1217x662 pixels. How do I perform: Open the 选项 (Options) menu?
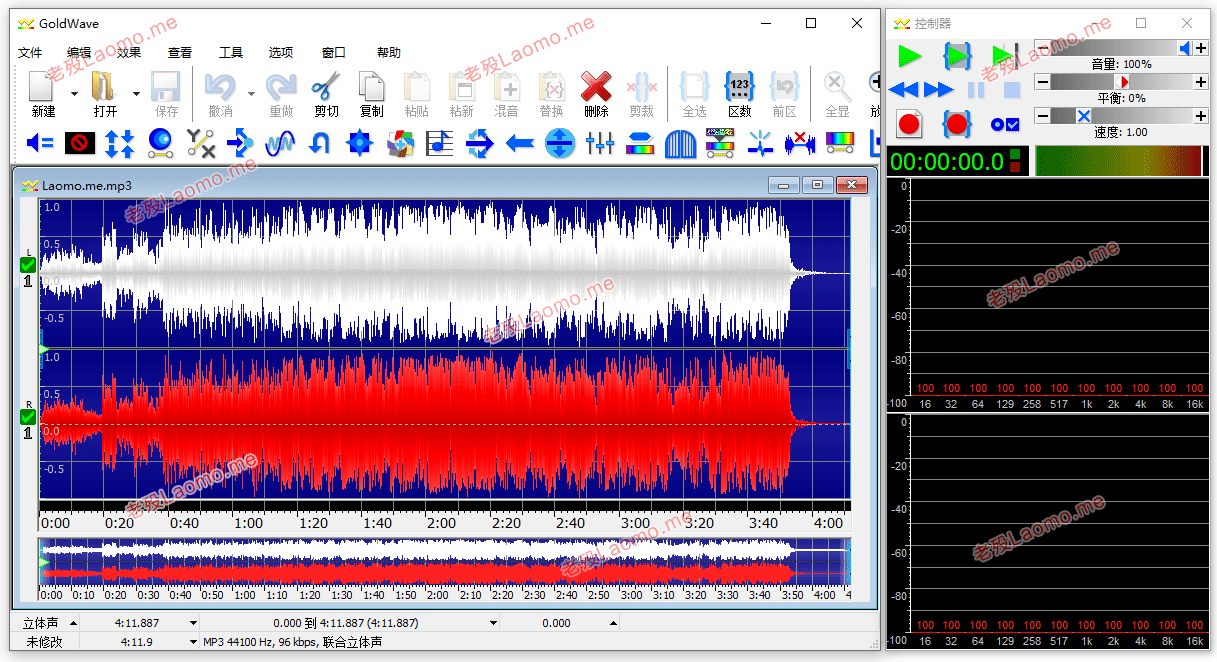click(281, 53)
